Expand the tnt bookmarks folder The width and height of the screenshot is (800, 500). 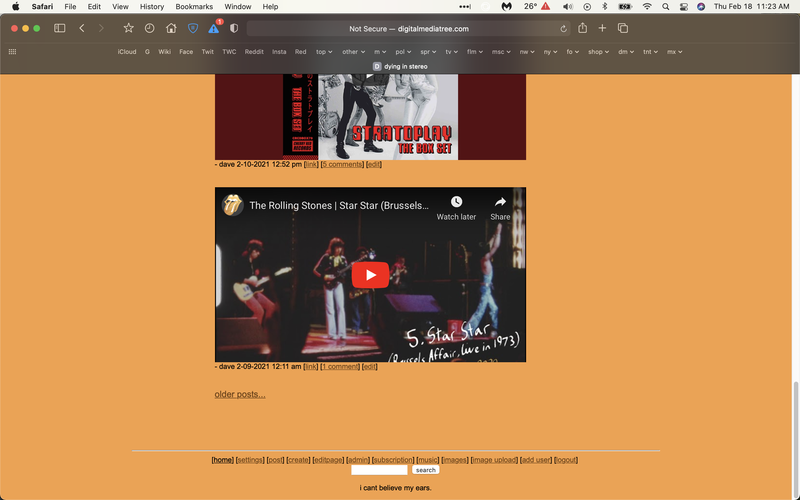click(x=650, y=52)
